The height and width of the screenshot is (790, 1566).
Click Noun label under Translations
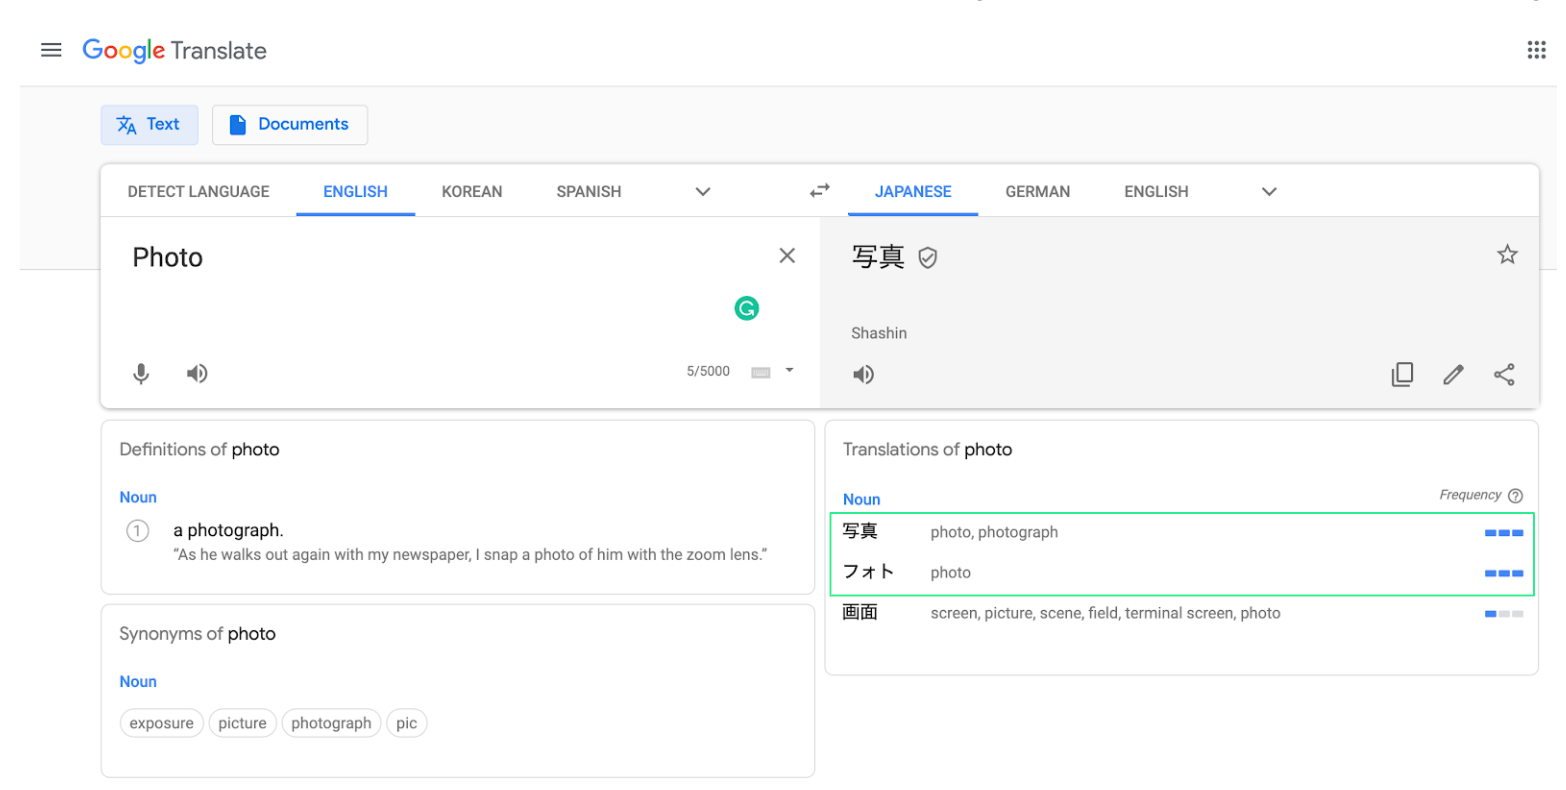point(861,499)
